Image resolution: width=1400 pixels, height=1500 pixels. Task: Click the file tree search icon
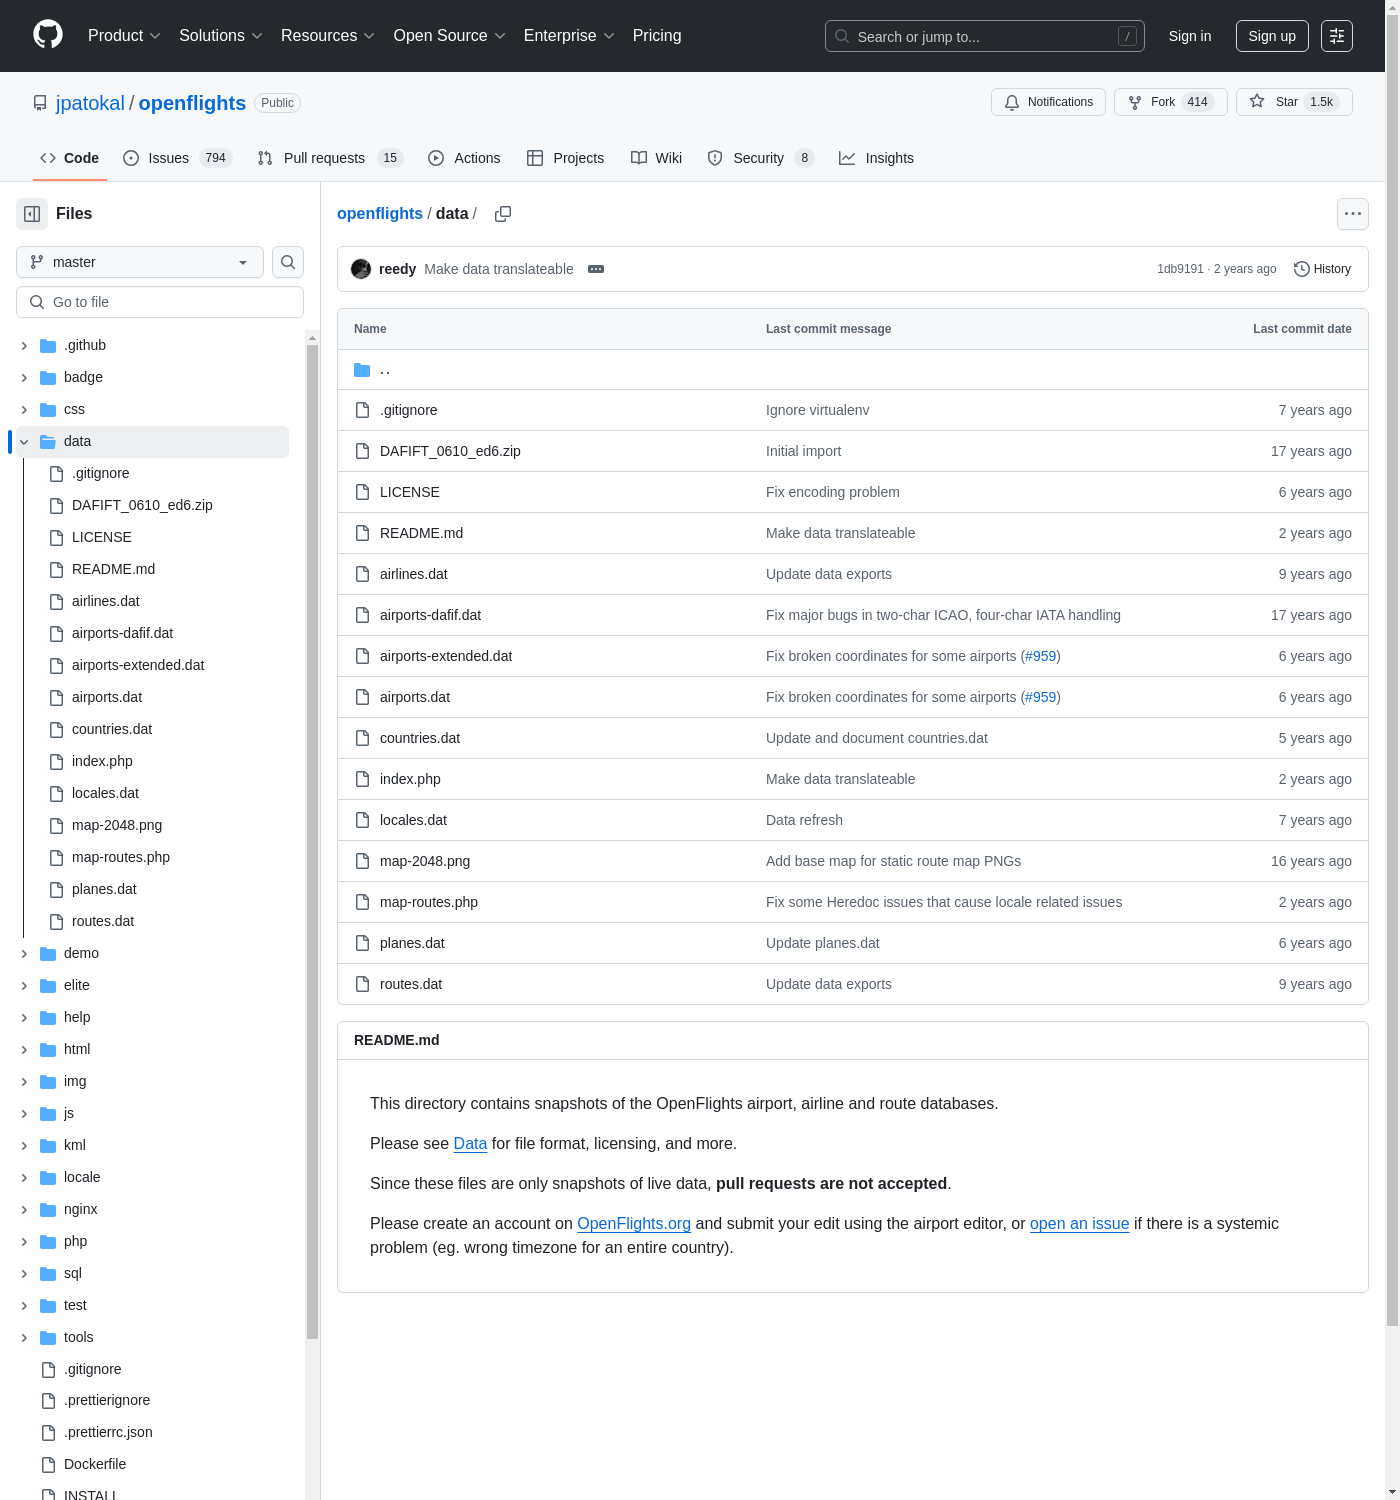(x=288, y=262)
